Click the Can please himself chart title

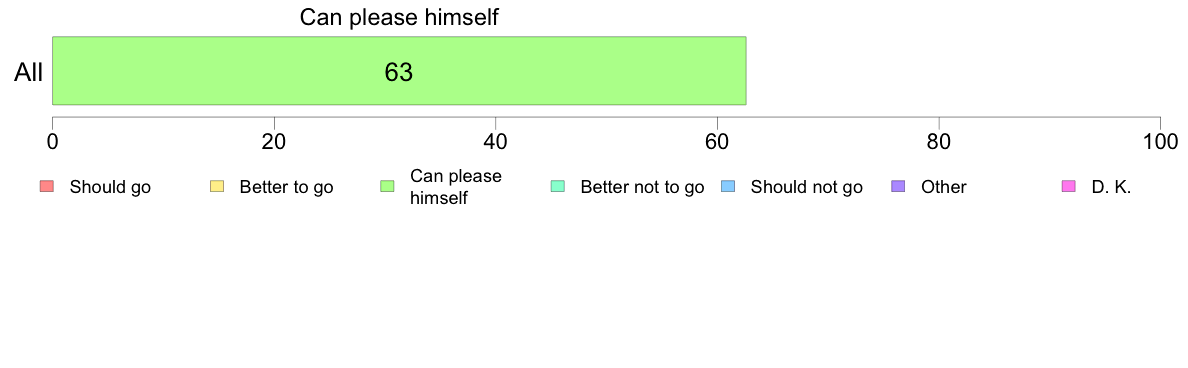[399, 17]
